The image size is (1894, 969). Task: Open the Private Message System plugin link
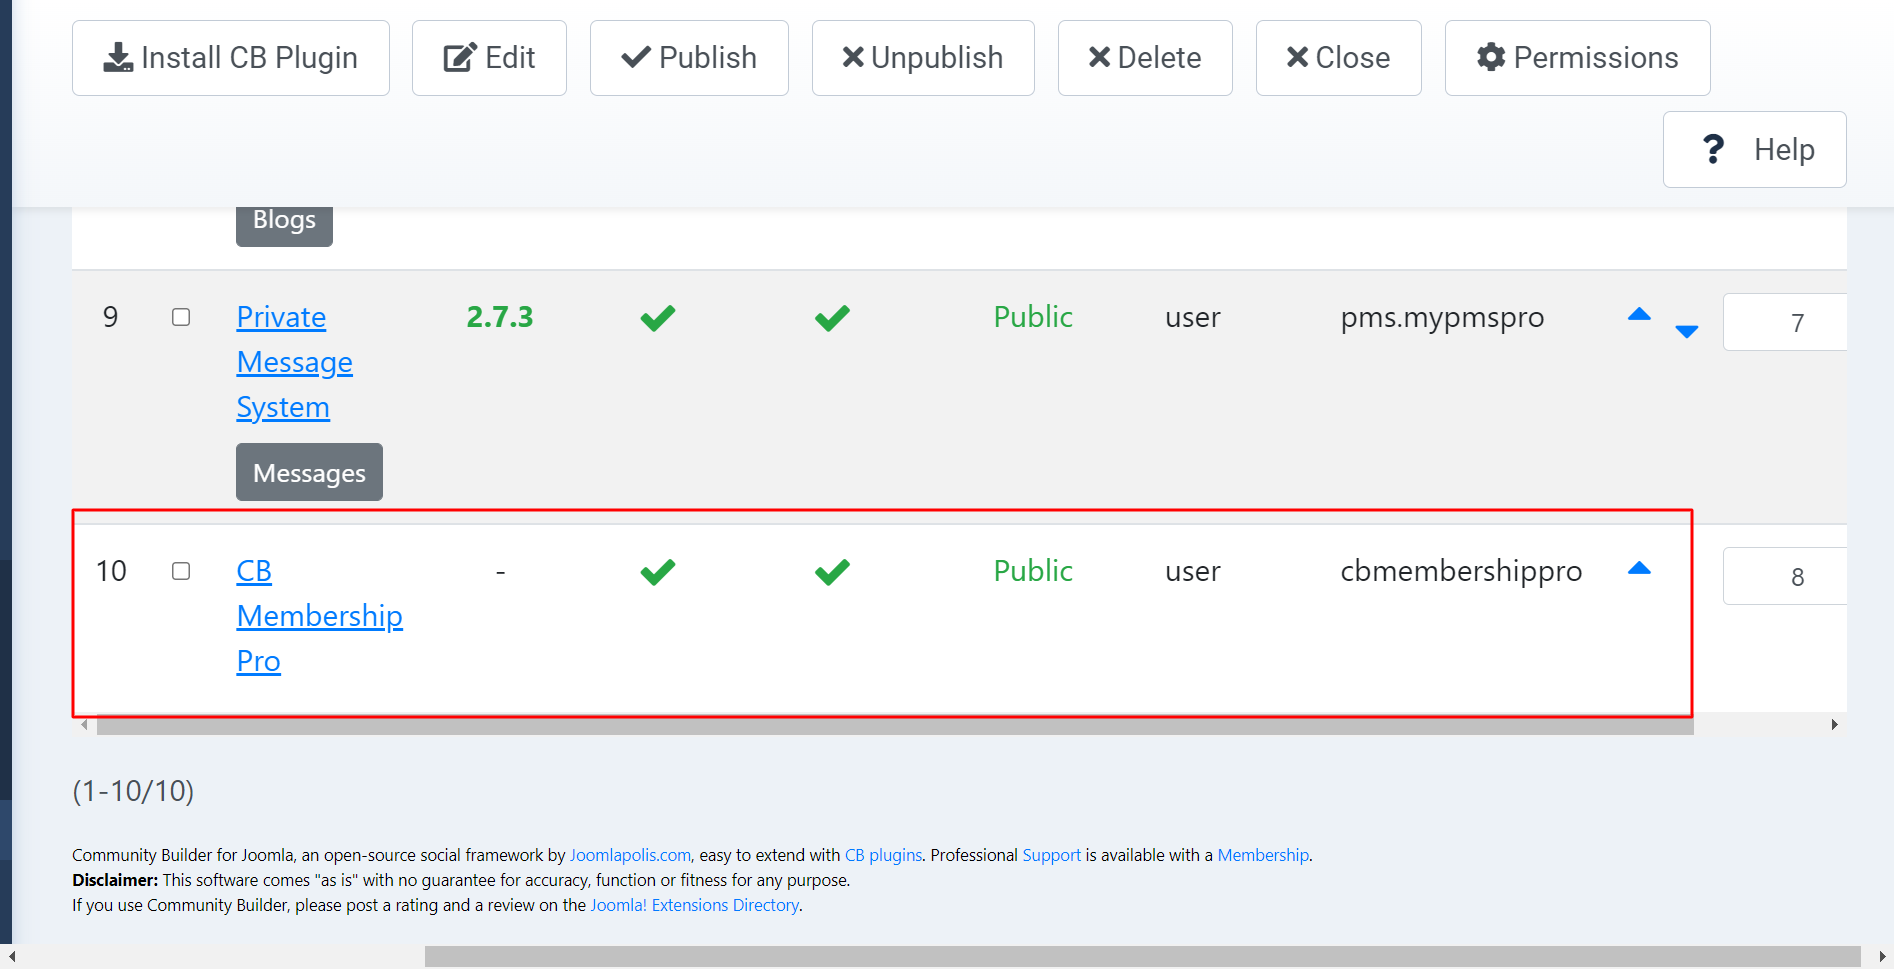tap(294, 362)
